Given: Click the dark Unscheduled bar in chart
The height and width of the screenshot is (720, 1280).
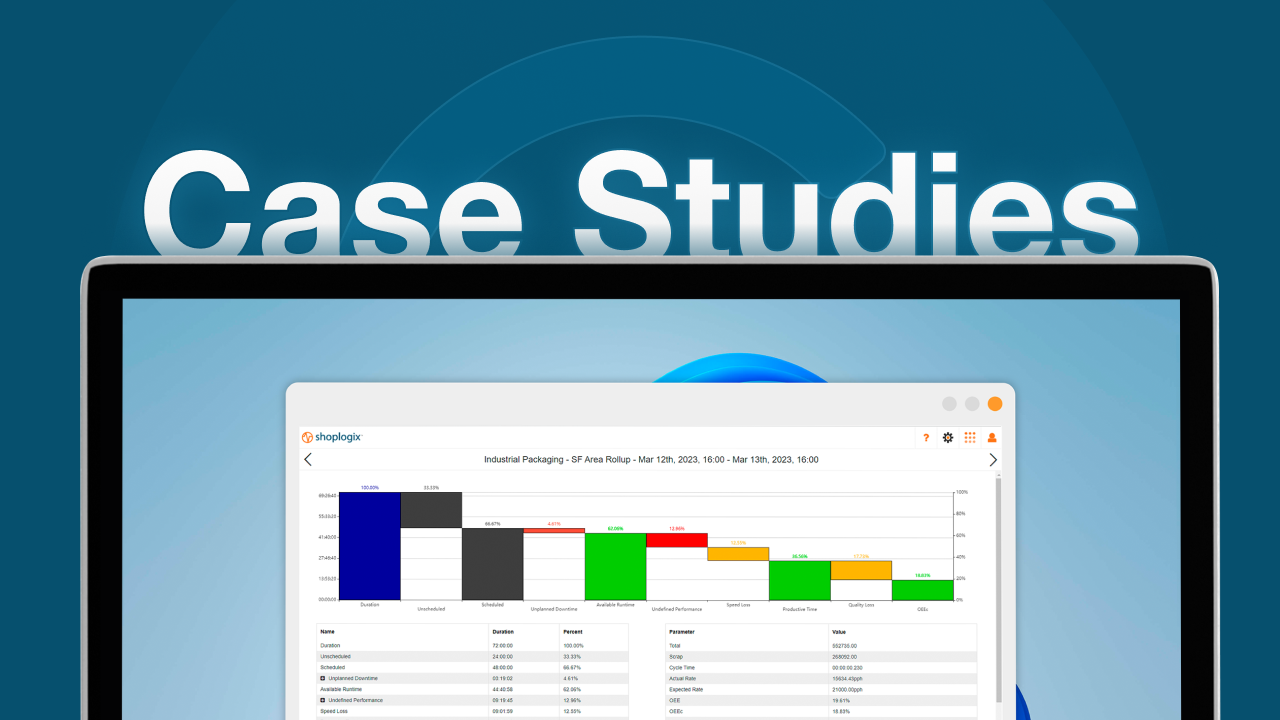Looking at the screenshot, I should (431, 510).
